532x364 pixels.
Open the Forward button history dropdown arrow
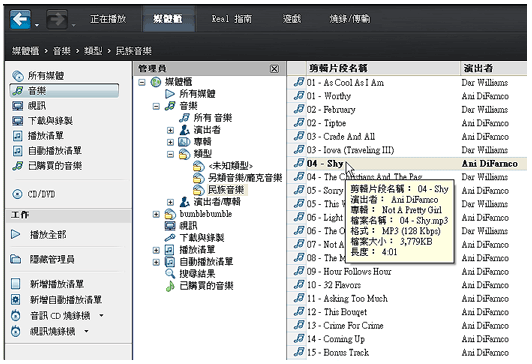(x=74, y=25)
